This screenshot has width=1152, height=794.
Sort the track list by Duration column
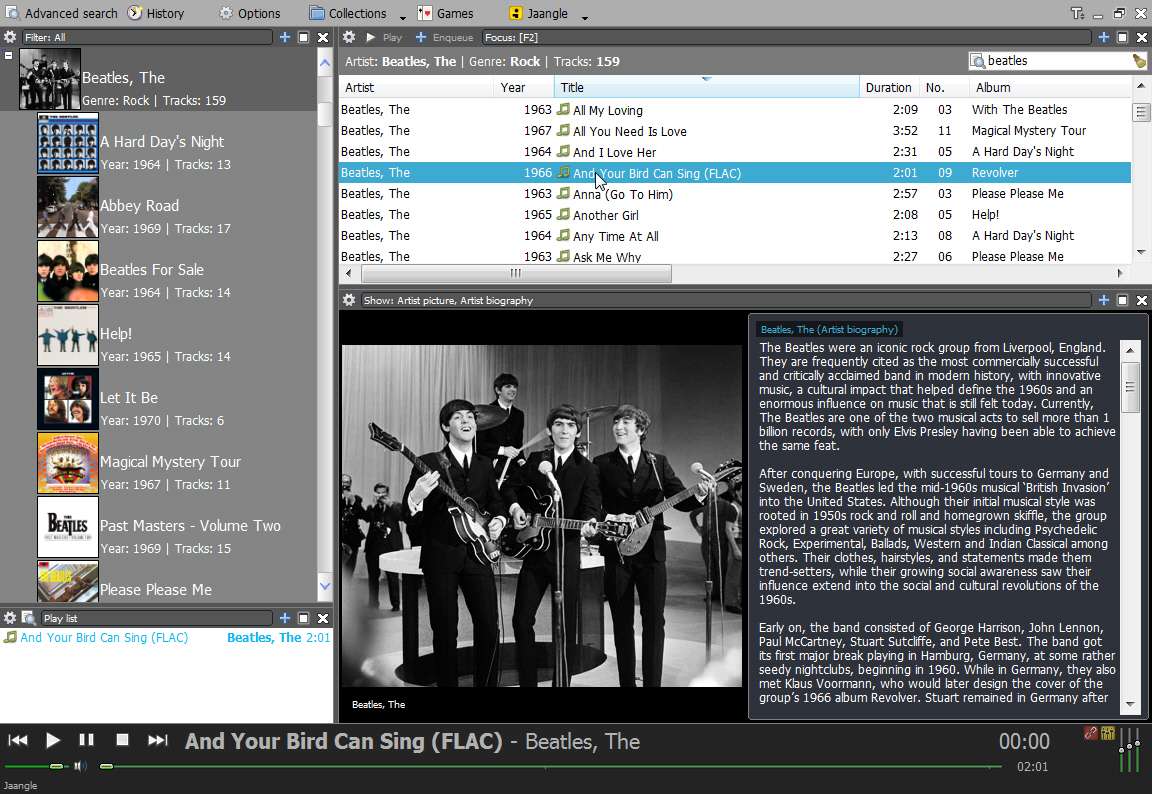click(888, 87)
